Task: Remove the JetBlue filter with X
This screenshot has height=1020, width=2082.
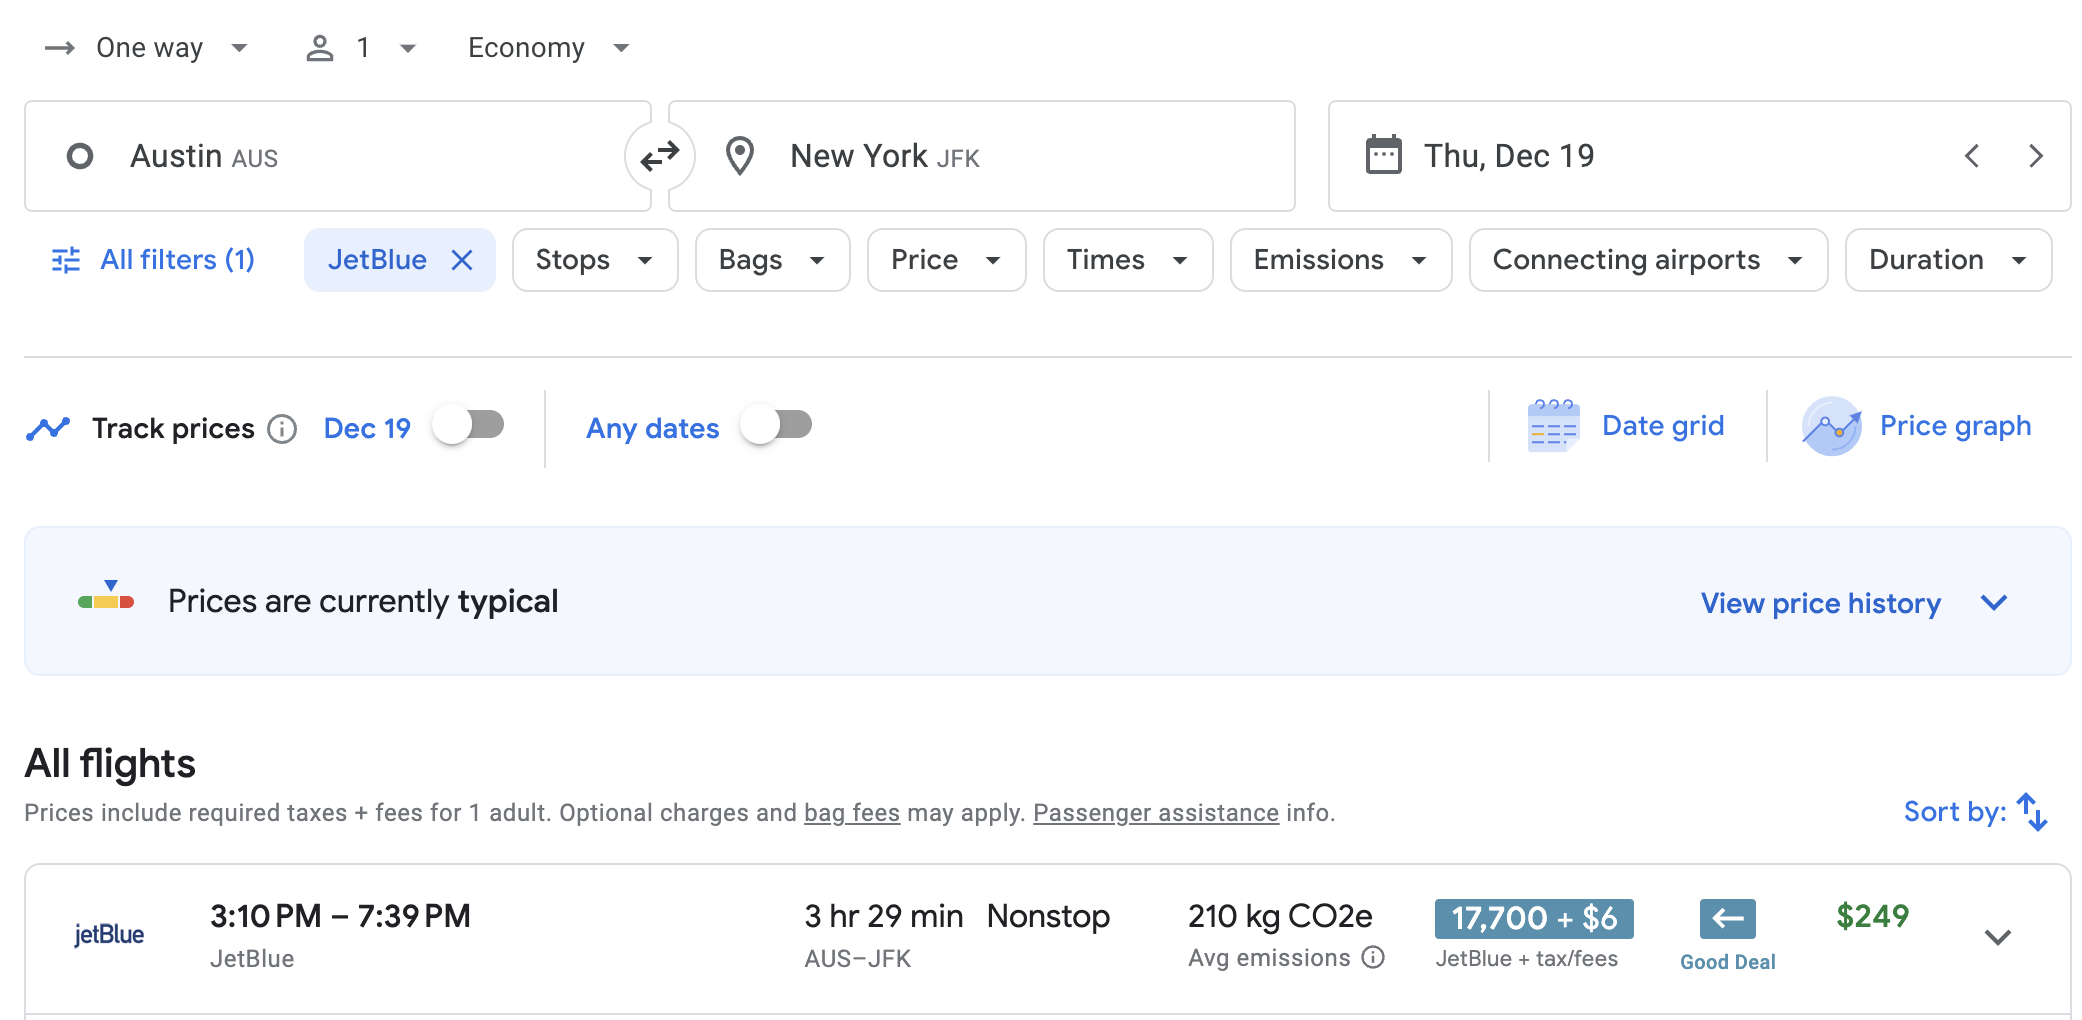Action: (x=462, y=260)
